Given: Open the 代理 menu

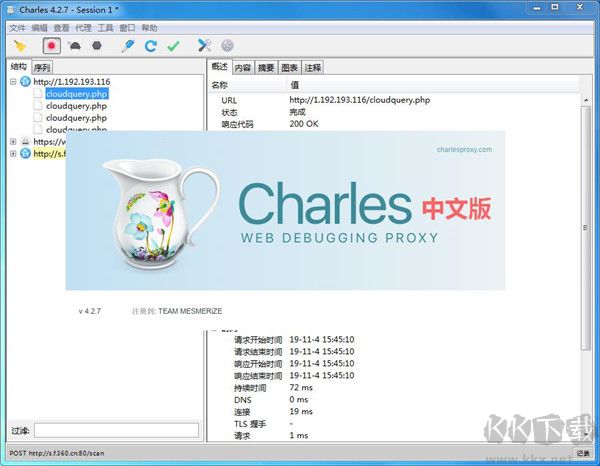Looking at the screenshot, I should (83, 28).
